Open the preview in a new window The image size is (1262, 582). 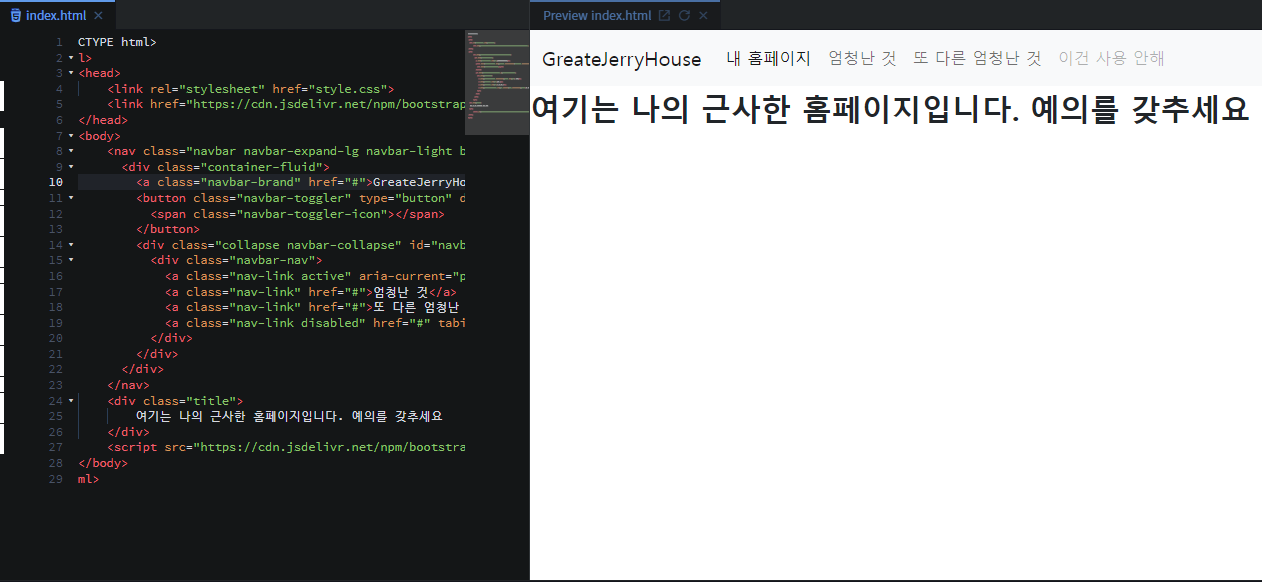663,15
